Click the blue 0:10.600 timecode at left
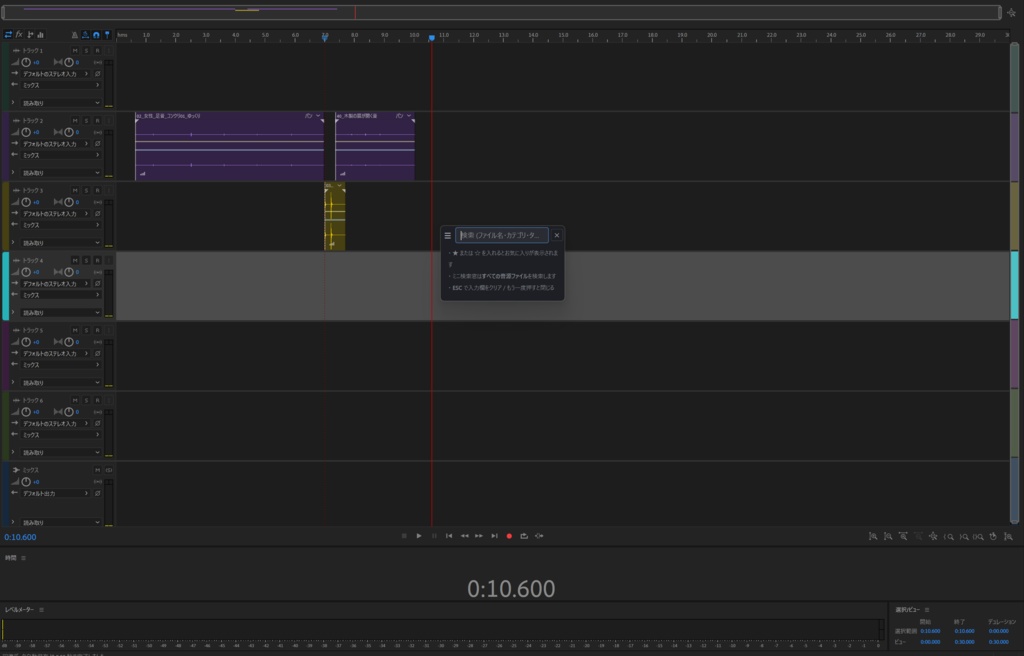Image resolution: width=1024 pixels, height=656 pixels. click(x=20, y=537)
